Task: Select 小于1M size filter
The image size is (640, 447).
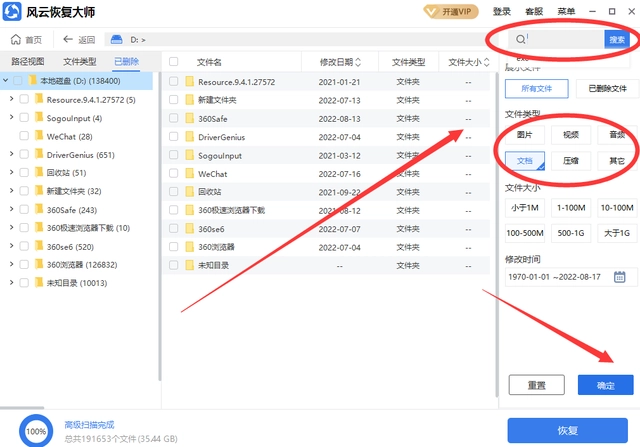Action: pyautogui.click(x=524, y=208)
